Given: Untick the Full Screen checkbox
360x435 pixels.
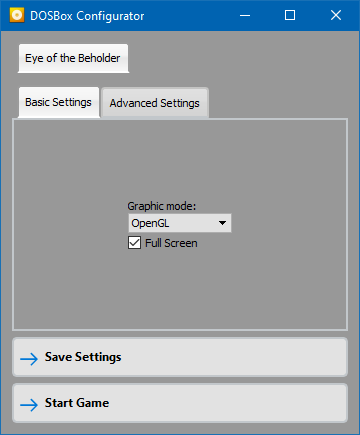Looking at the screenshot, I should coord(134,243).
